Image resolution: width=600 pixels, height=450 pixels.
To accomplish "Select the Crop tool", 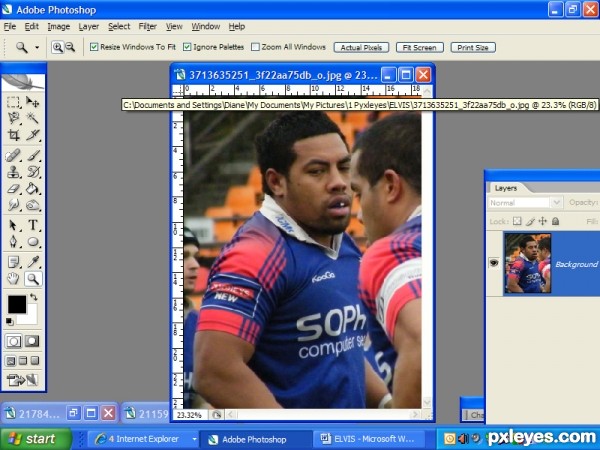I will point(13,135).
